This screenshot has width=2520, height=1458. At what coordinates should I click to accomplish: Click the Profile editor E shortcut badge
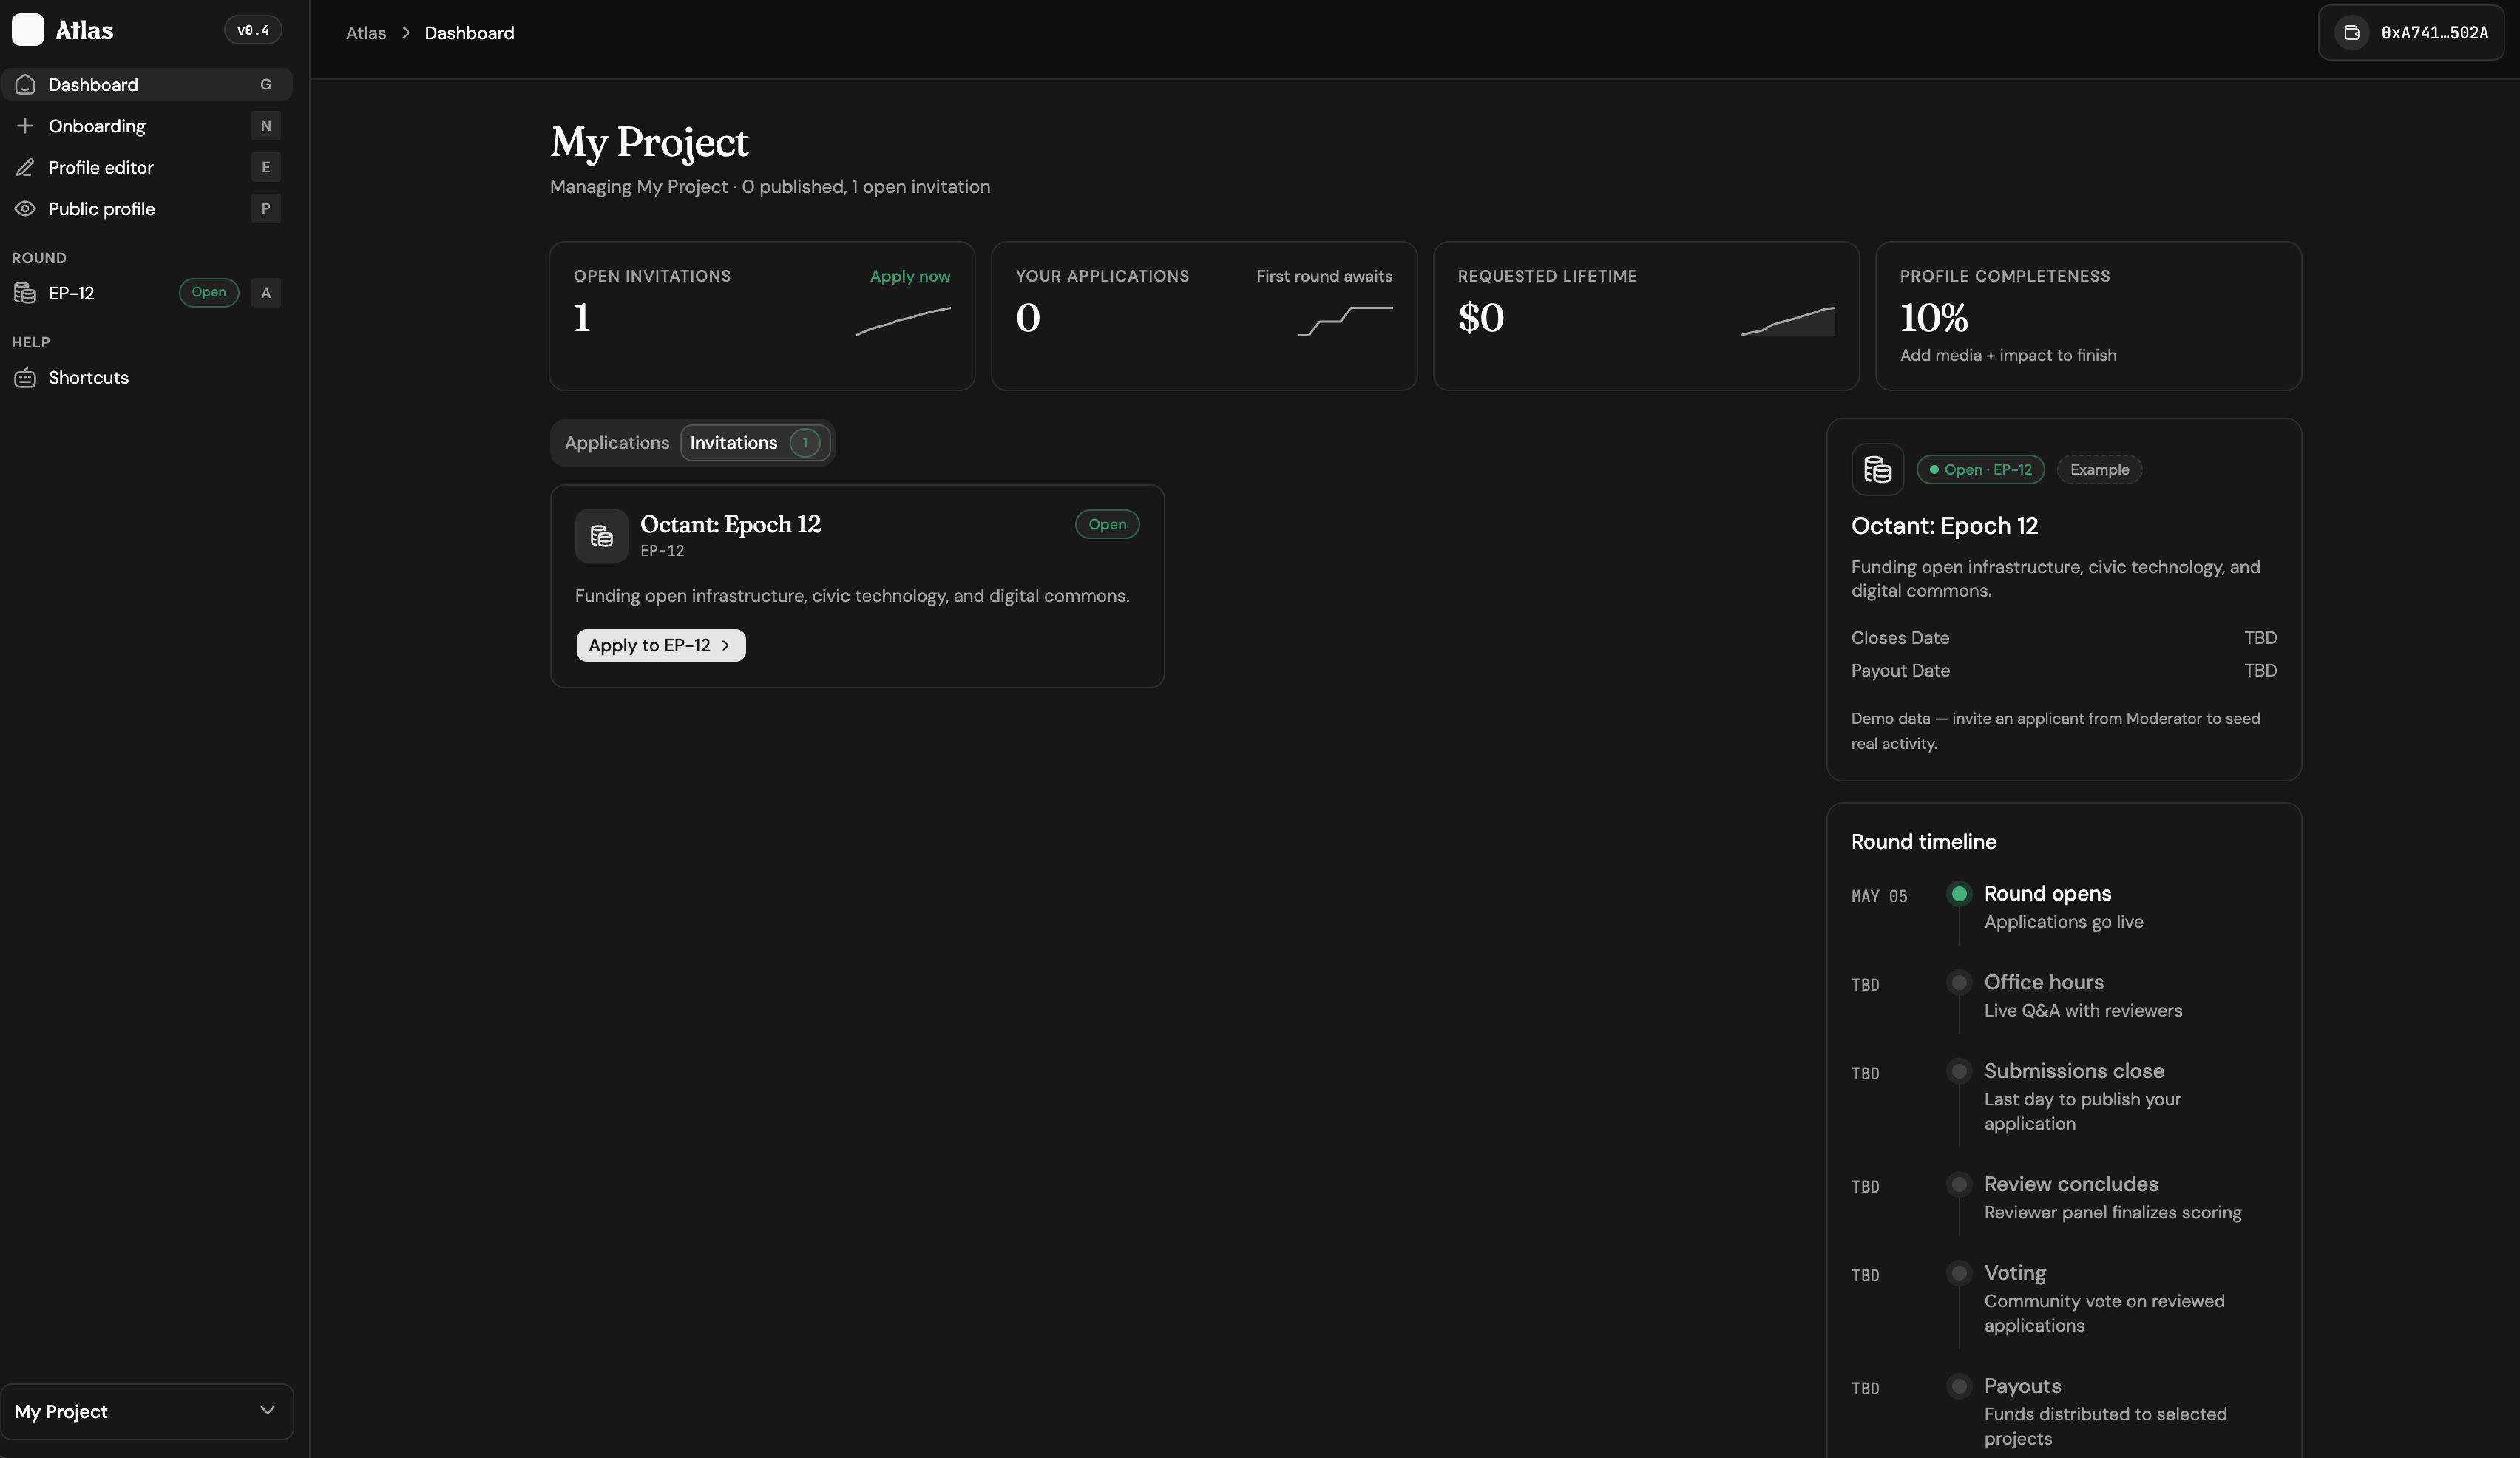[x=266, y=167]
